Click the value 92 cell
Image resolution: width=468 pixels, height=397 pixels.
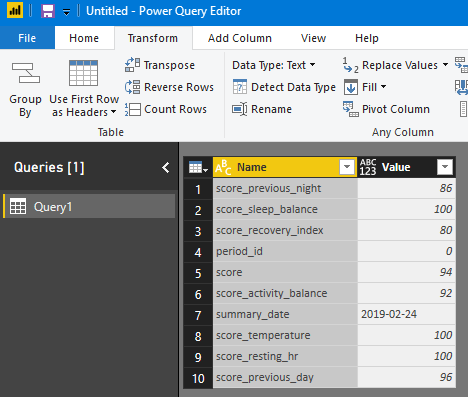406,293
